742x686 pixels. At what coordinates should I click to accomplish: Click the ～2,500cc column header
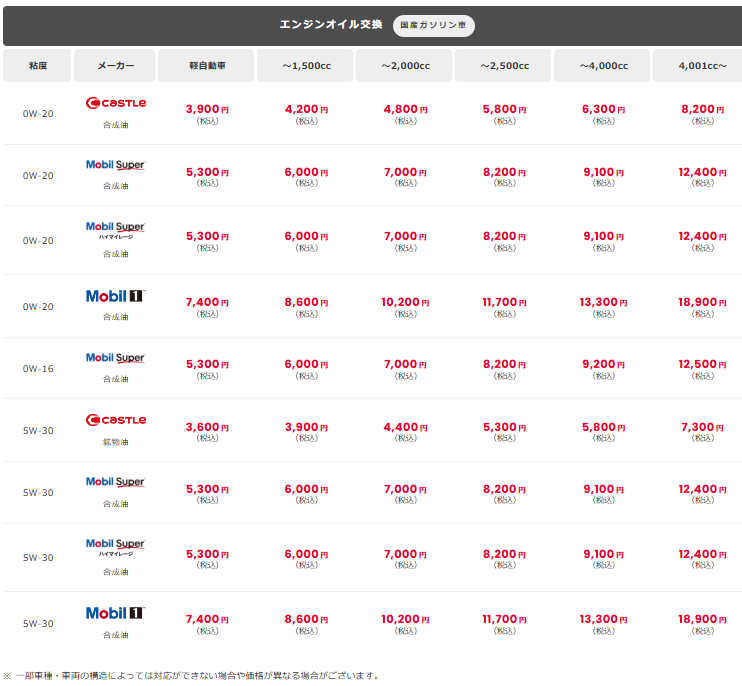click(503, 66)
